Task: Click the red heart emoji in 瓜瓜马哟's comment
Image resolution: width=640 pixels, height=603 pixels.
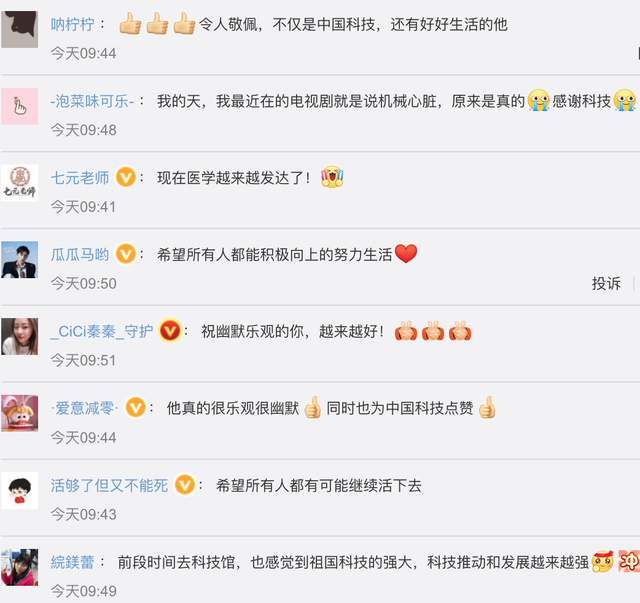Action: (406, 254)
